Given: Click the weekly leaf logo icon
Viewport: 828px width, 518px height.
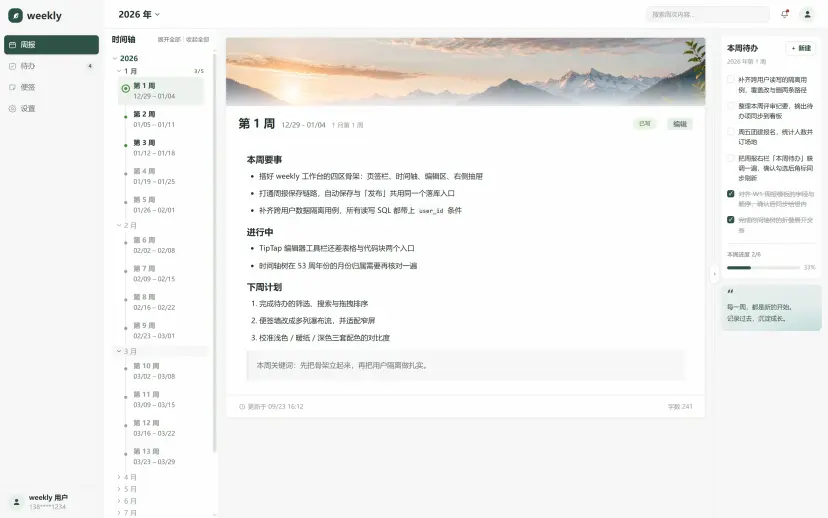Looking at the screenshot, I should 15,15.
